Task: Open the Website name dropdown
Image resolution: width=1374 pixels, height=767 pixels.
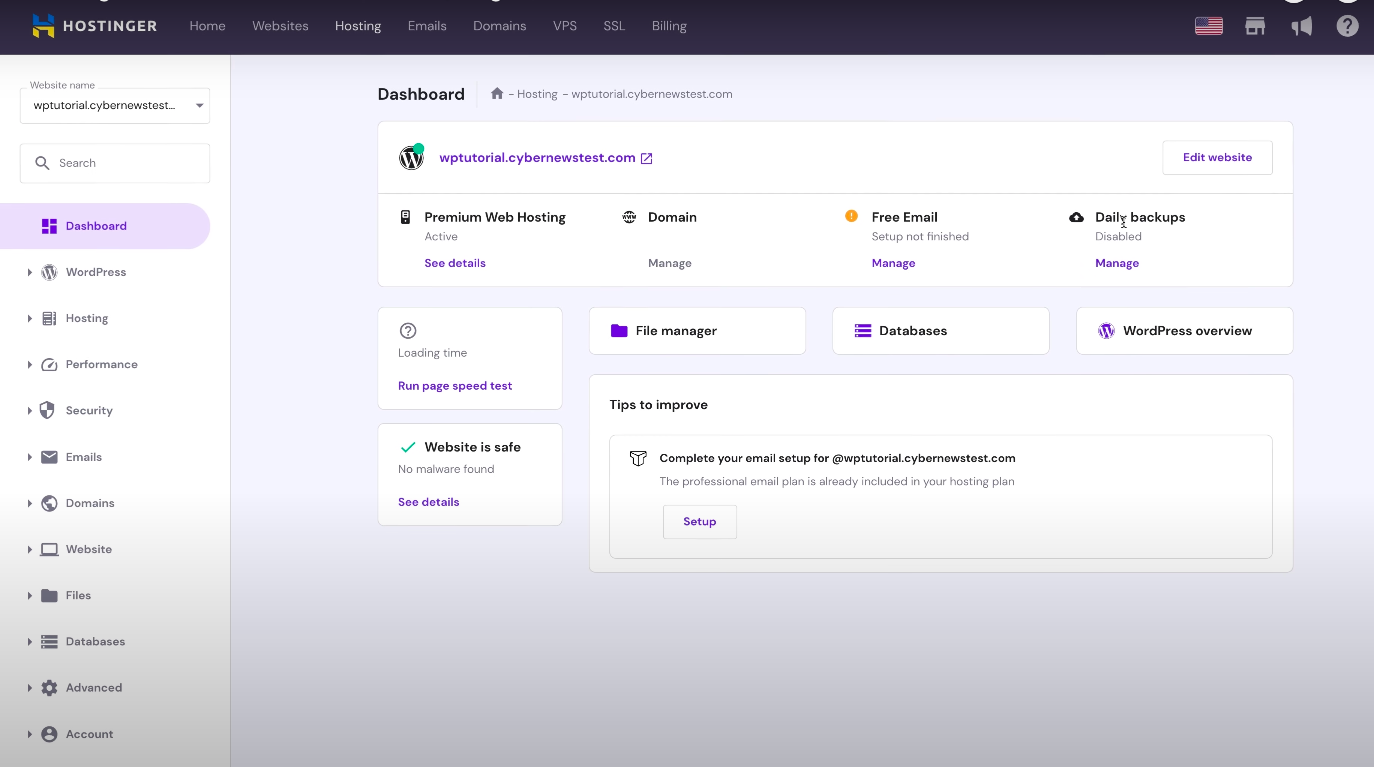Action: coord(114,105)
